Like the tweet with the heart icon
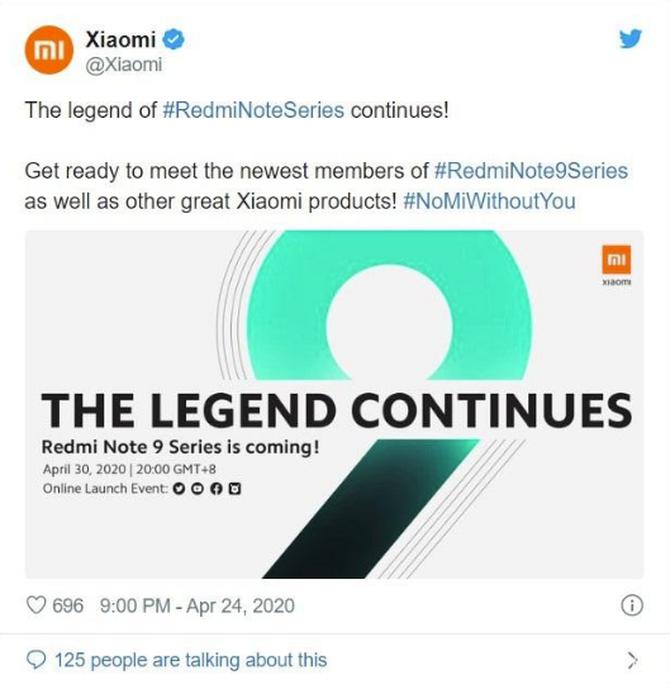This screenshot has width=670, height=689. 37,606
